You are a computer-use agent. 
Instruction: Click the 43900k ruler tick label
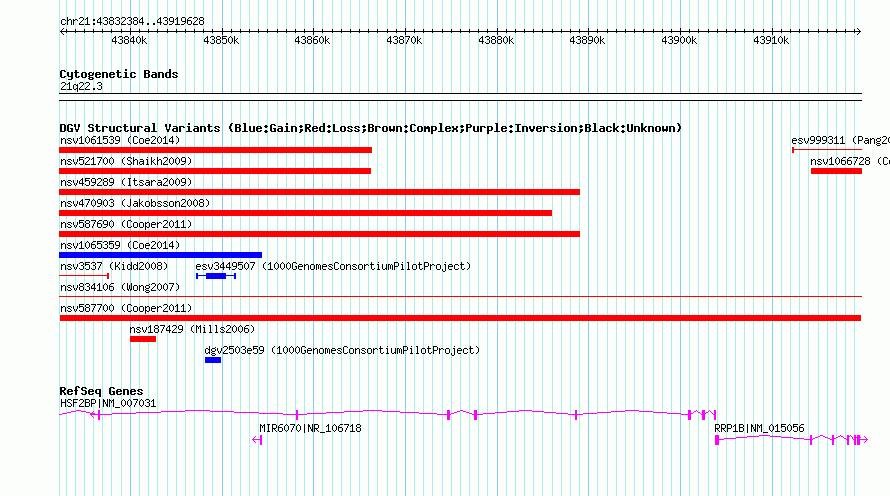(x=679, y=40)
